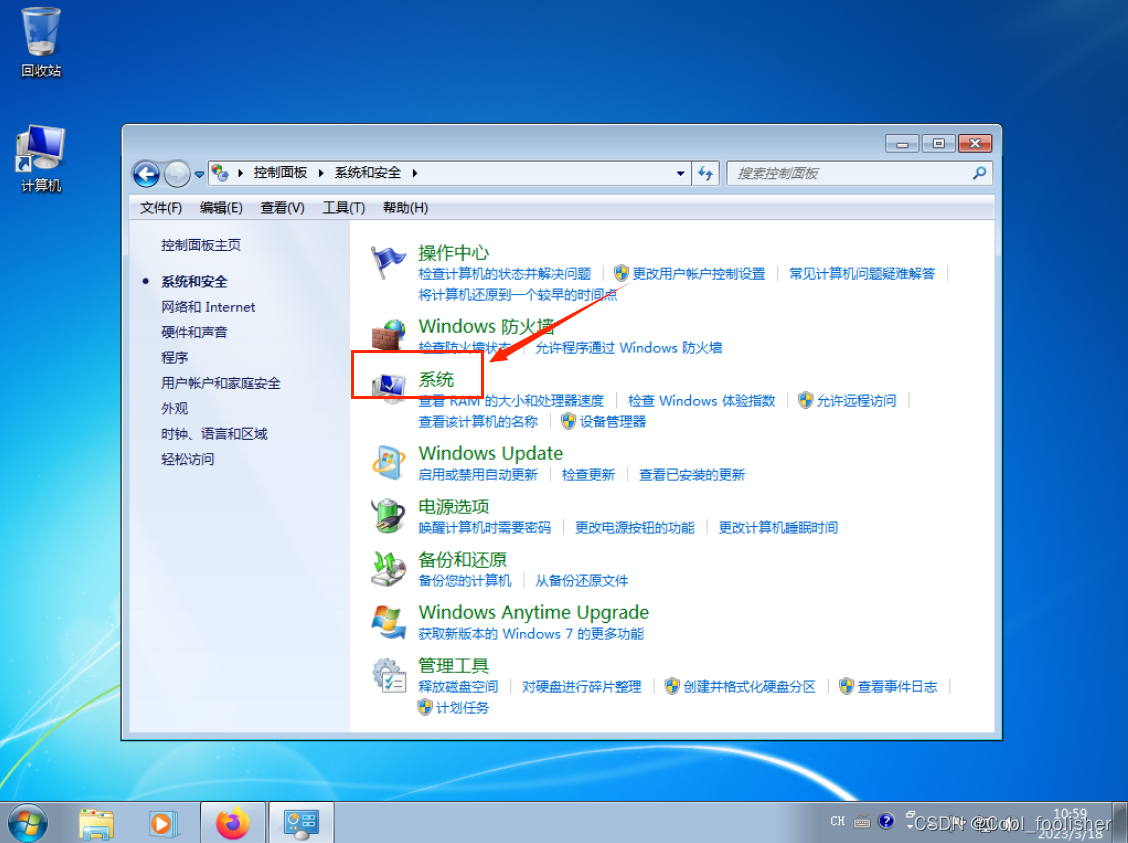This screenshot has height=843, width=1128.
Task: Select 硬件和声音 category
Action: 194,332
